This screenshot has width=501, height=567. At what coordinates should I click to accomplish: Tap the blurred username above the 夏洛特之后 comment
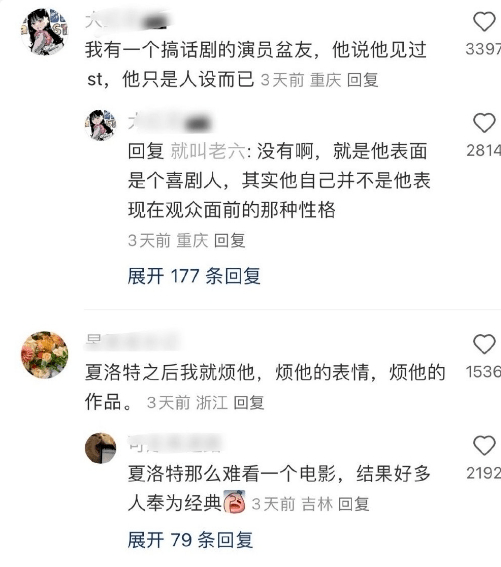[133, 340]
